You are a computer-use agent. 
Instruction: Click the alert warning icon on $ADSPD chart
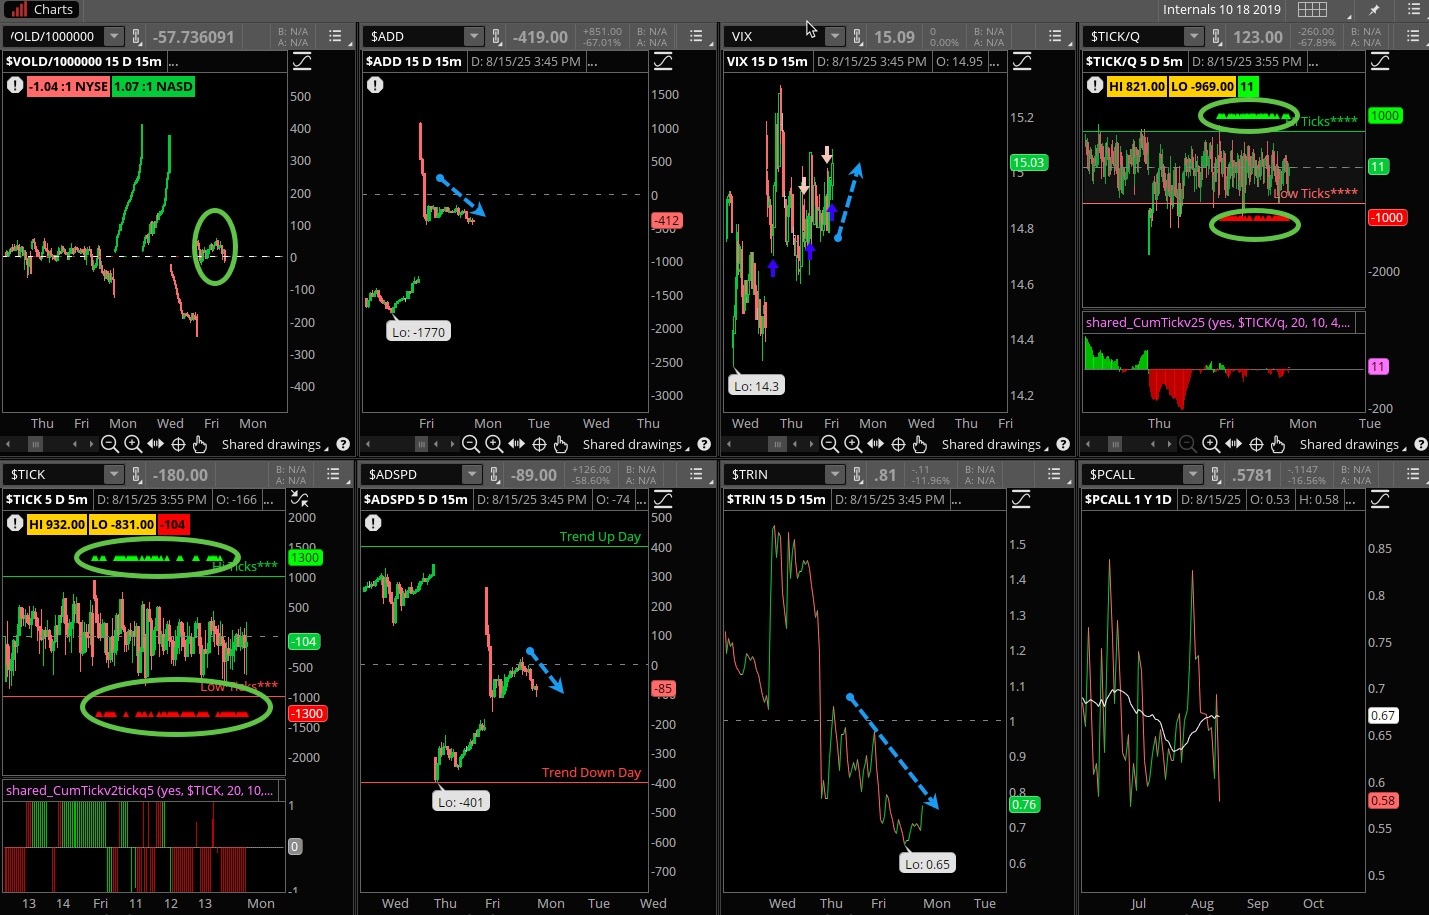pyautogui.click(x=373, y=523)
